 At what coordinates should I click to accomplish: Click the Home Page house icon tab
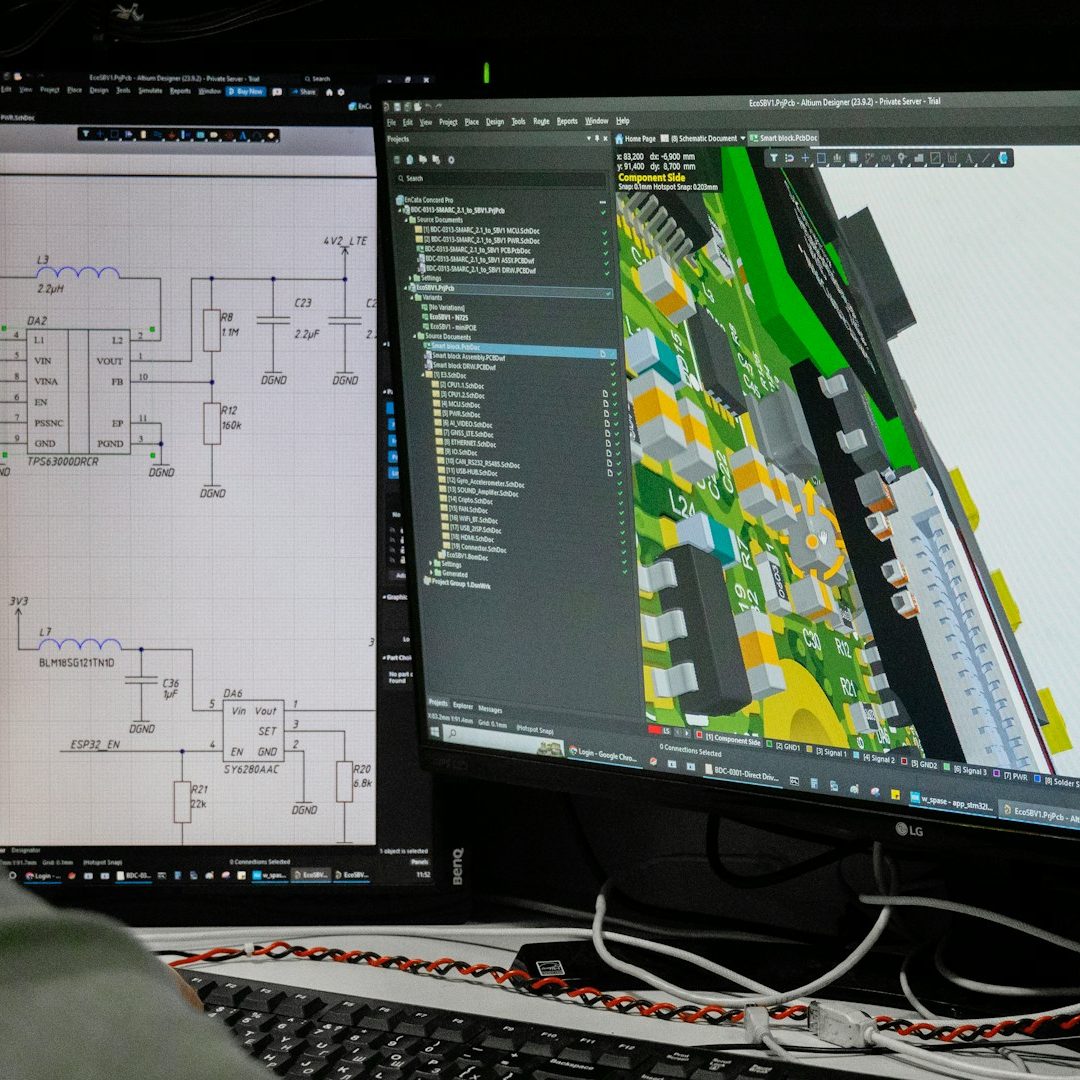tap(620, 138)
